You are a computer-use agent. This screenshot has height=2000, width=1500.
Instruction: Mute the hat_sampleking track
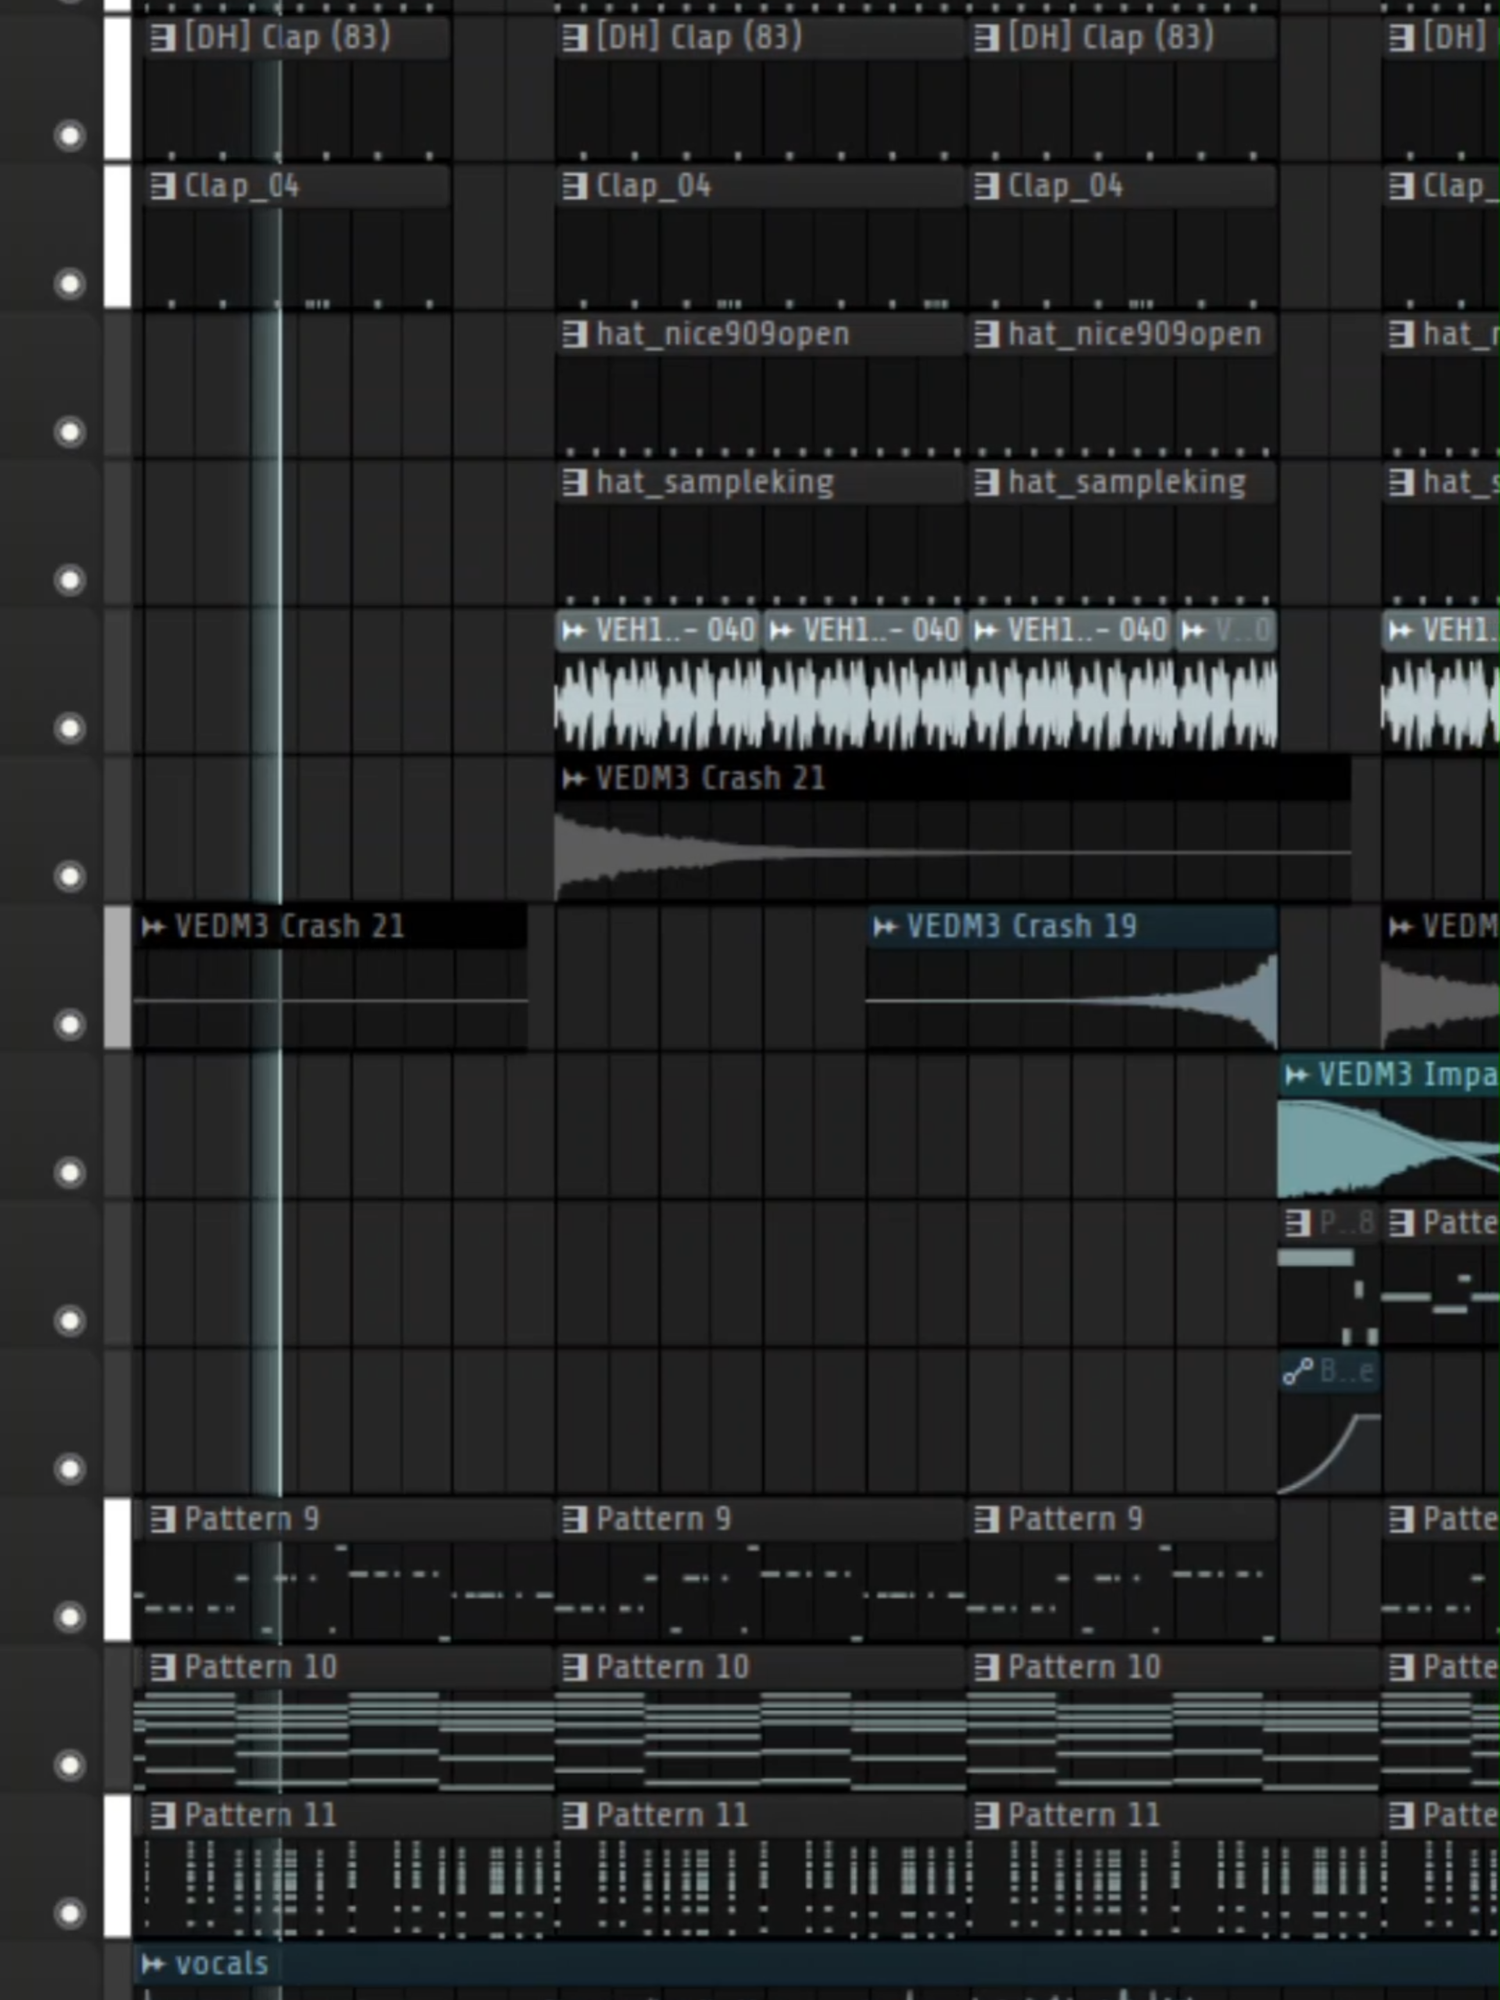click(69, 580)
